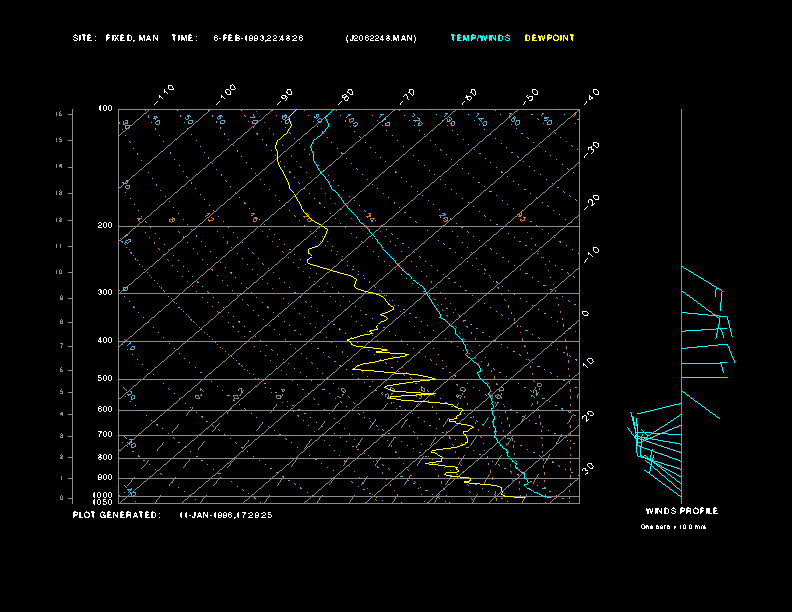Click the yellow DEWPOINT legend label

(x=549, y=38)
